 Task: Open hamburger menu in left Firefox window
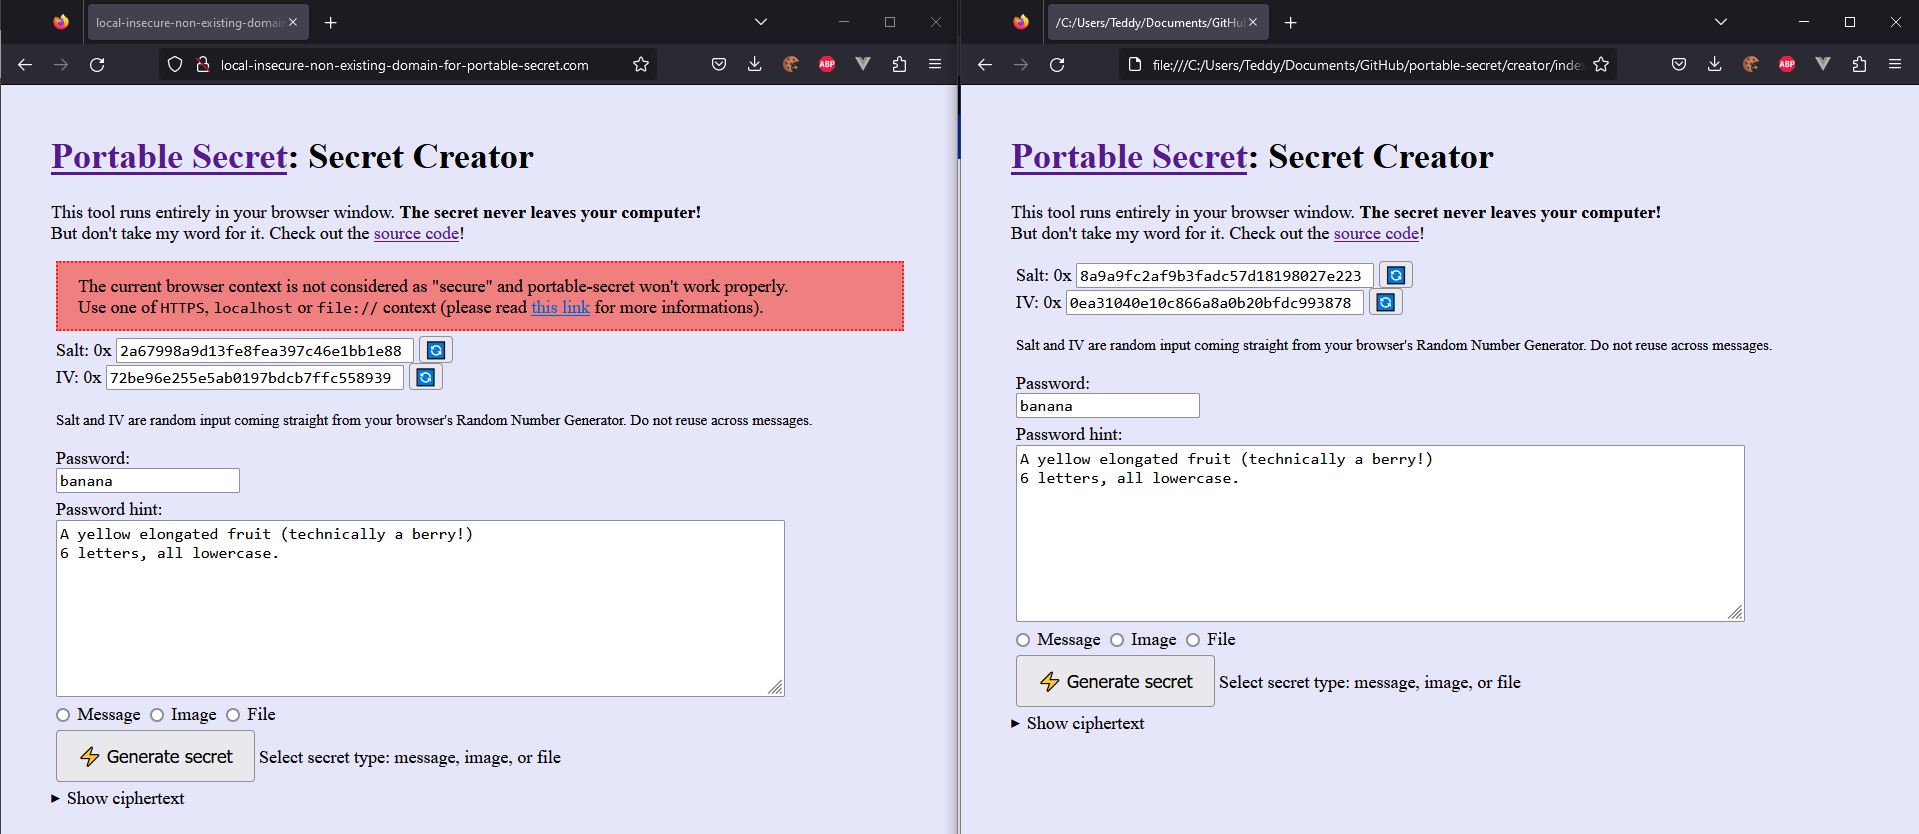coord(935,65)
